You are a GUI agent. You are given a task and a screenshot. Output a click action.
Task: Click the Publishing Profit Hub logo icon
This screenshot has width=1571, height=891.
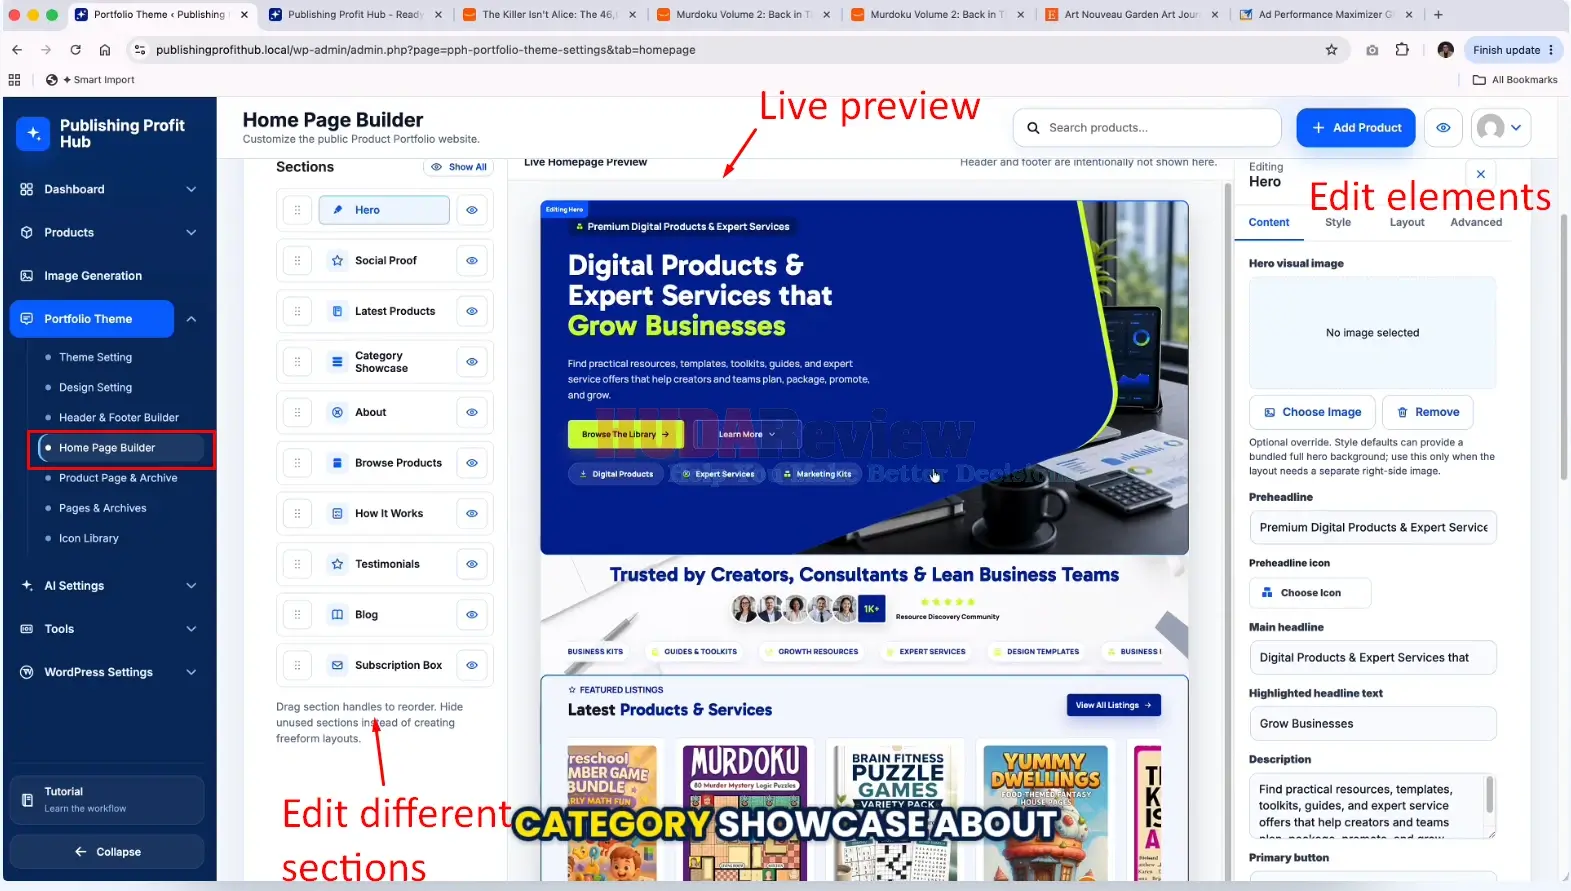click(x=33, y=133)
